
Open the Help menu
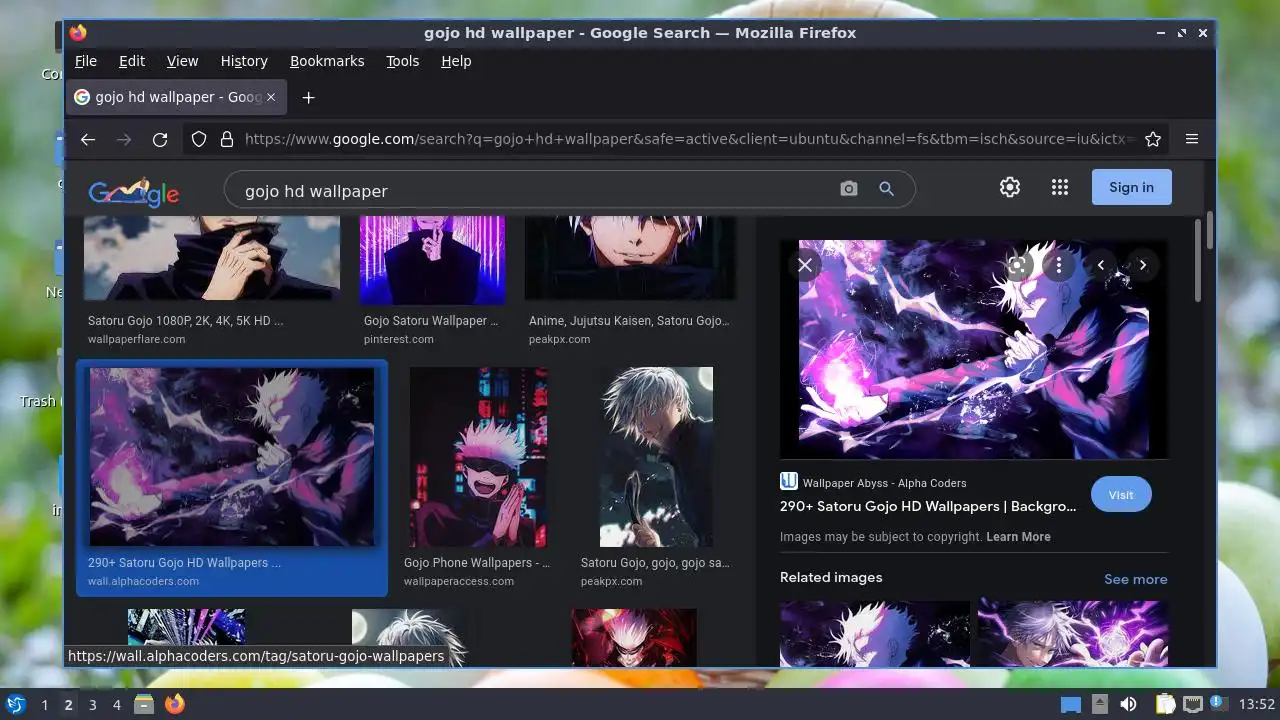tap(456, 61)
